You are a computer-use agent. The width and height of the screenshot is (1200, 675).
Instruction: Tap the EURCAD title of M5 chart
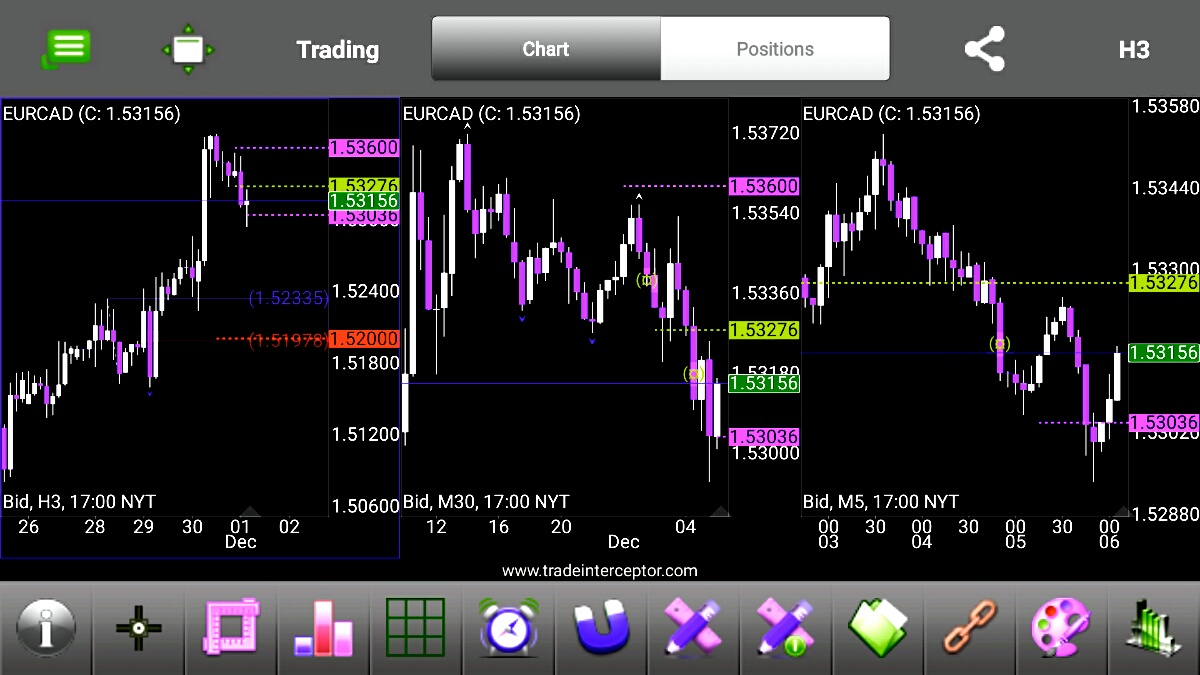click(892, 114)
